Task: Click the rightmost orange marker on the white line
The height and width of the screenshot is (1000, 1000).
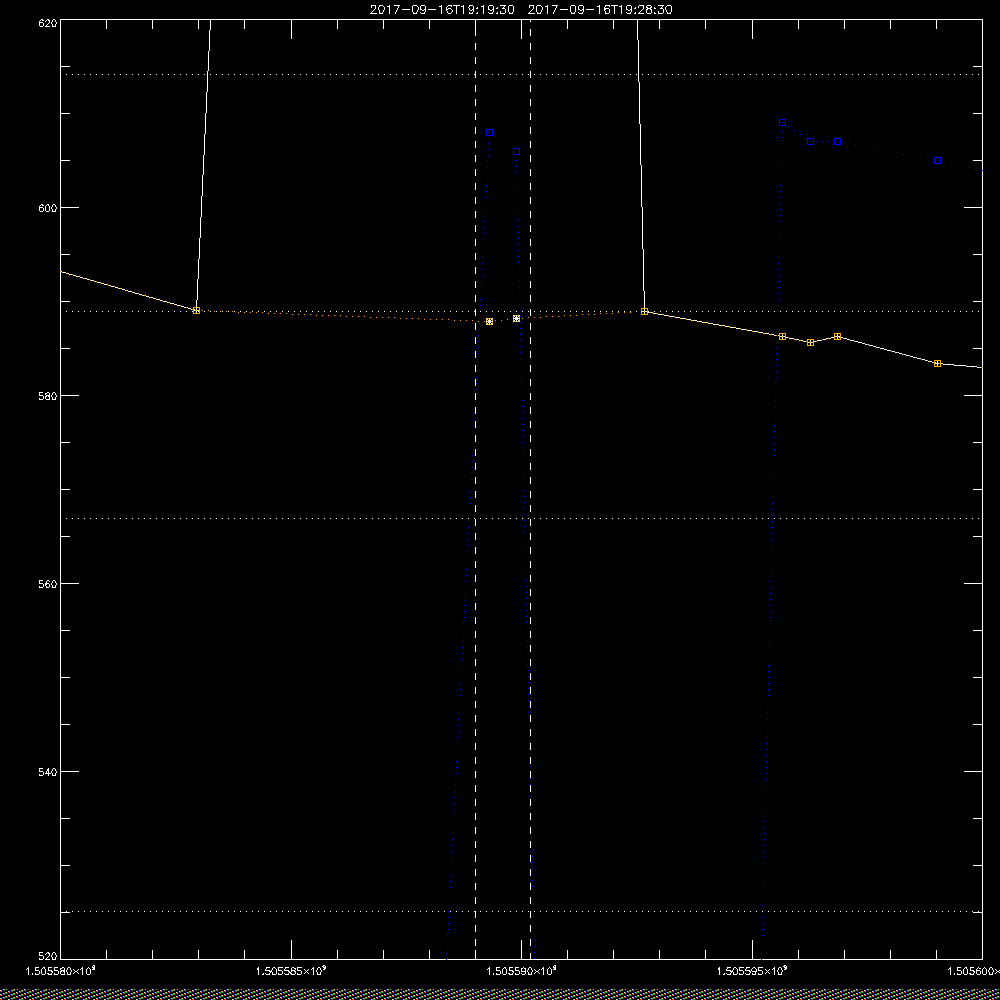Action: [938, 364]
